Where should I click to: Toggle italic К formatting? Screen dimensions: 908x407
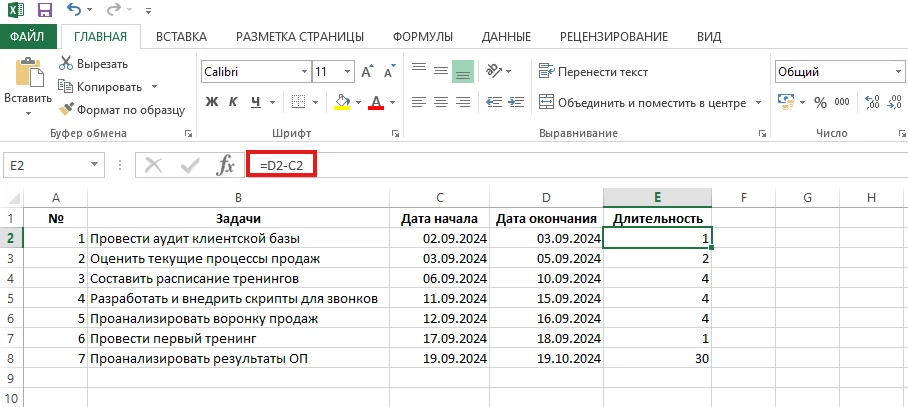click(x=233, y=102)
